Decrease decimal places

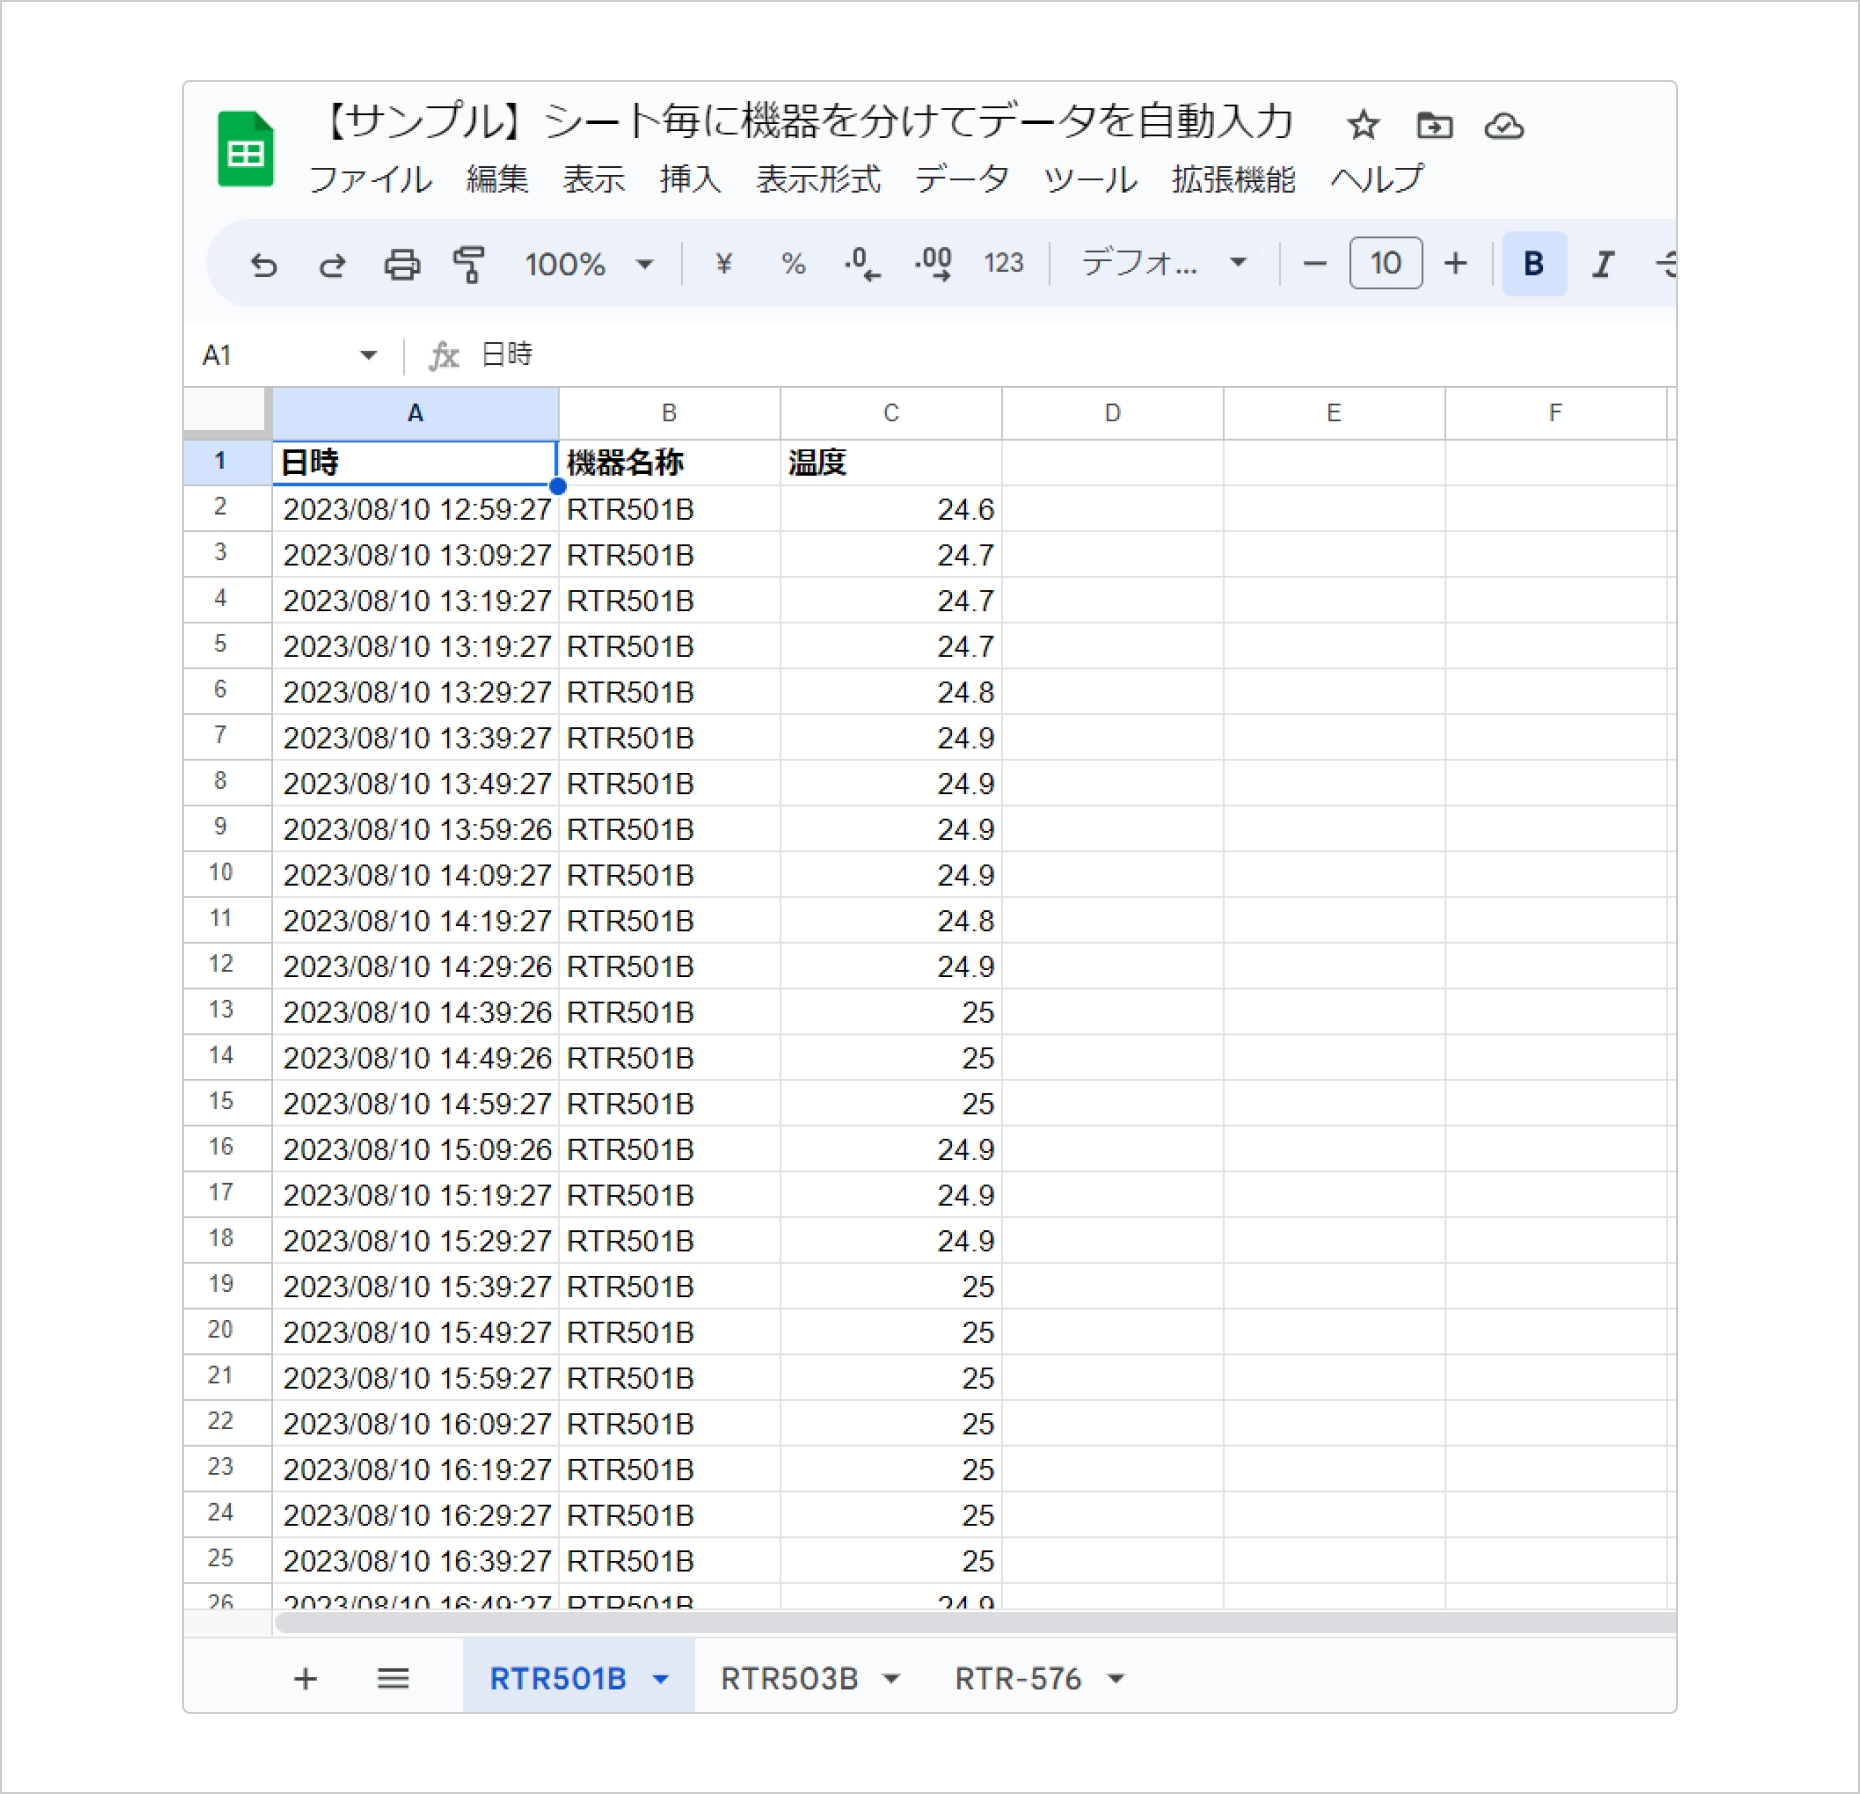(862, 264)
